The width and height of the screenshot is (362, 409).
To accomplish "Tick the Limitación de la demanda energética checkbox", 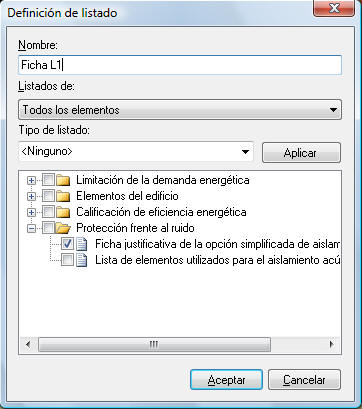I will pos(49,180).
